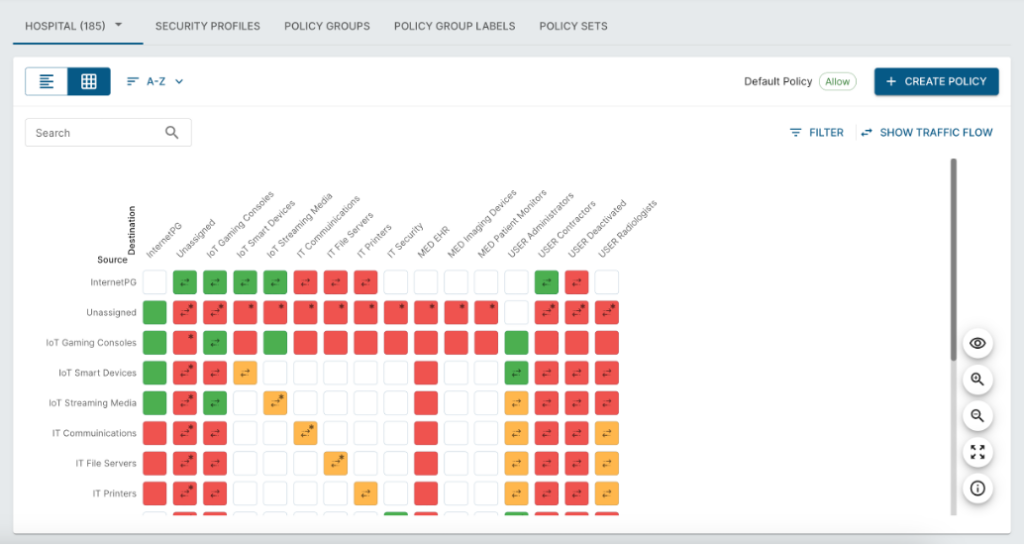Click the fit-to-screen expand icon

[977, 452]
